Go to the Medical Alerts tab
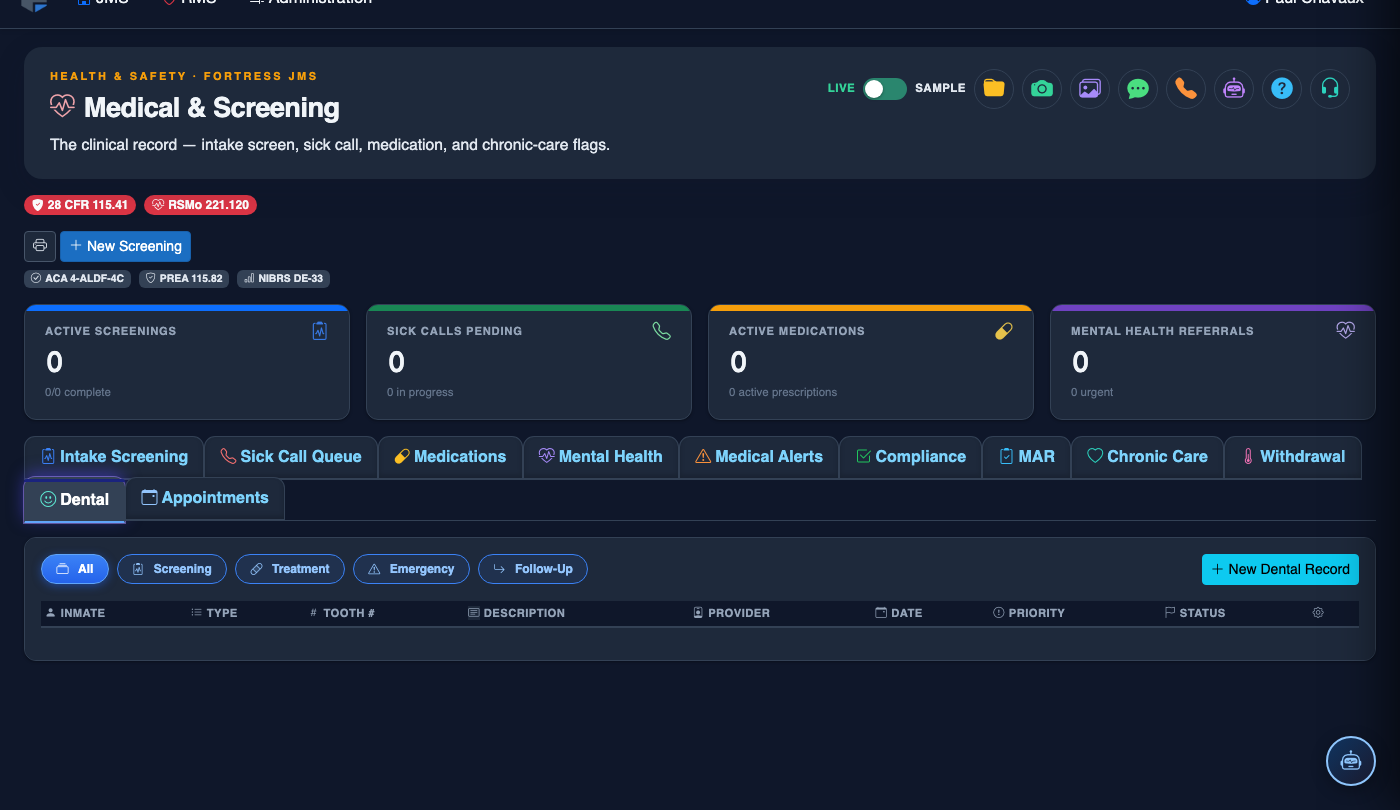Screen dimensions: 1400x810 pyautogui.click(x=759, y=457)
